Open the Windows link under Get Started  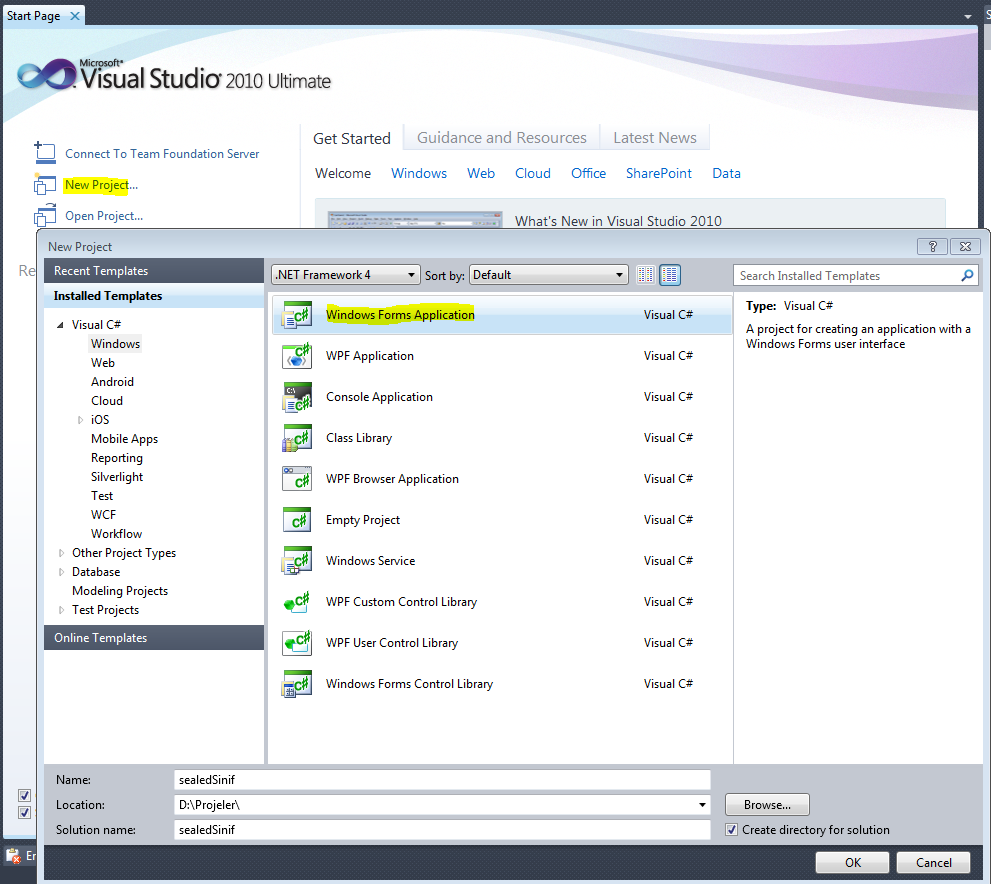click(418, 173)
